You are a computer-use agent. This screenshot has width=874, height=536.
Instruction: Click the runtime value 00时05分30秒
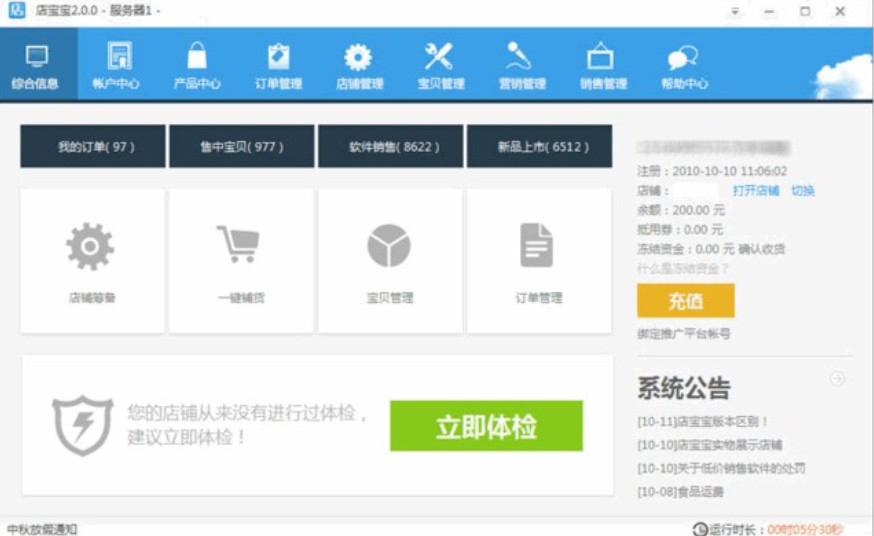click(x=805, y=529)
